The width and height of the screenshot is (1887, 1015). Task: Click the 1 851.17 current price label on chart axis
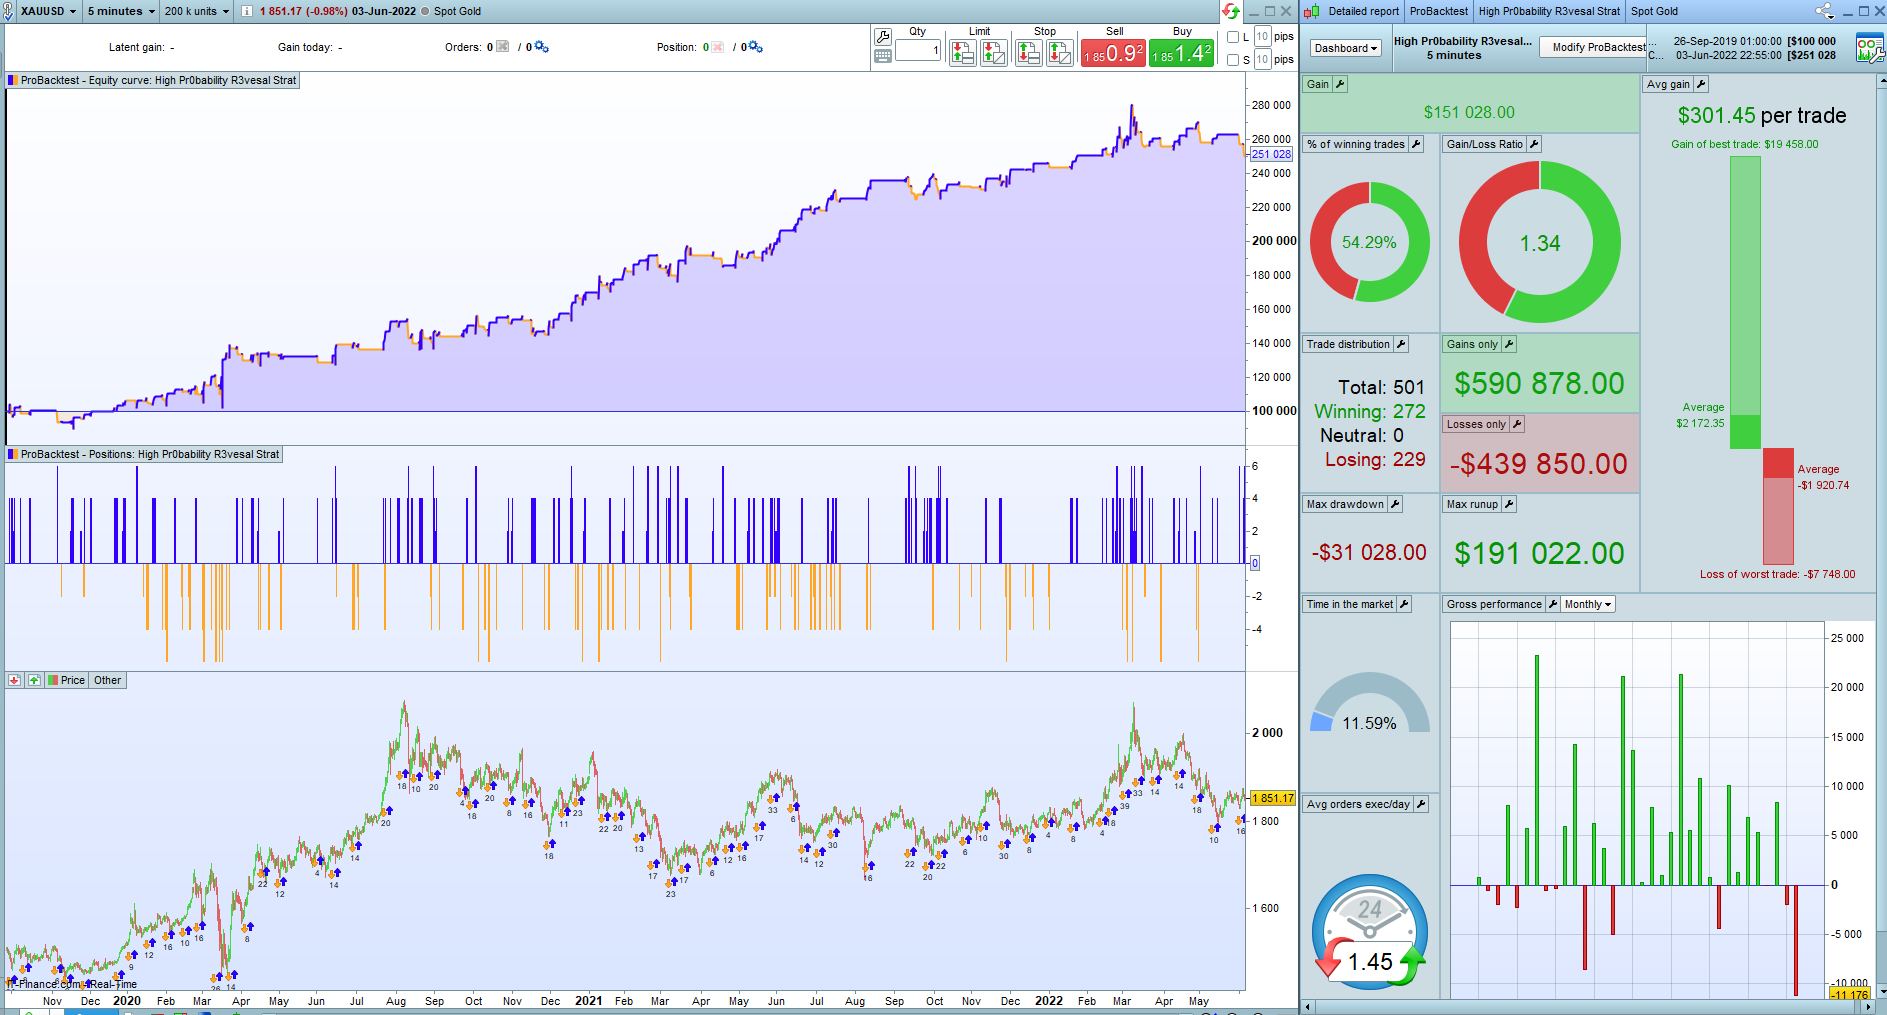(x=1273, y=798)
